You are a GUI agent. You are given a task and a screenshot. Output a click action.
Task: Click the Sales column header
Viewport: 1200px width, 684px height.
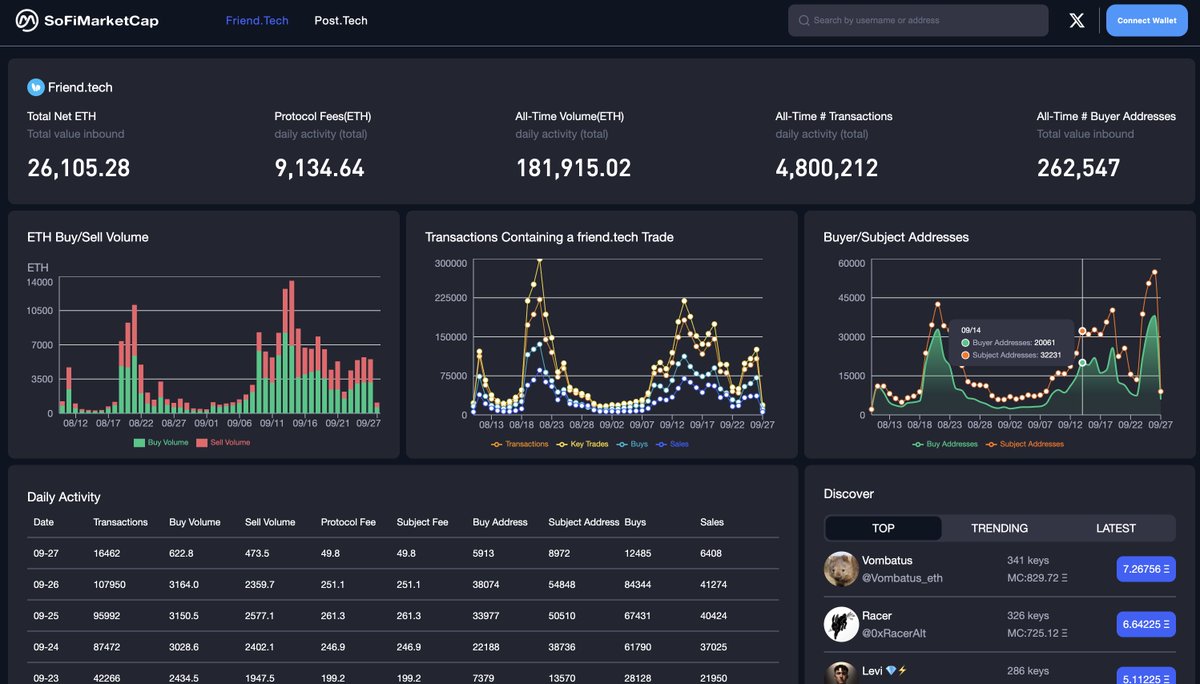(712, 522)
